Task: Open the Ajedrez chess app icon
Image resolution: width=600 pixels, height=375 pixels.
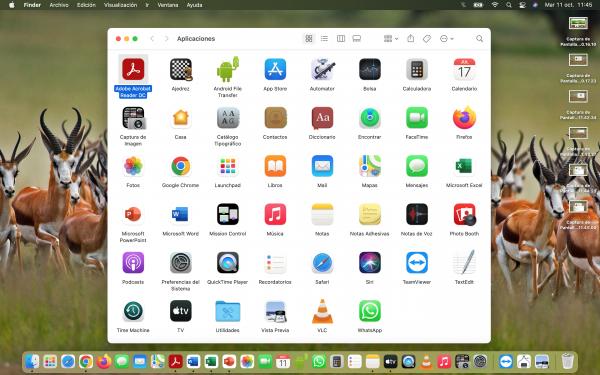Action: click(x=181, y=69)
